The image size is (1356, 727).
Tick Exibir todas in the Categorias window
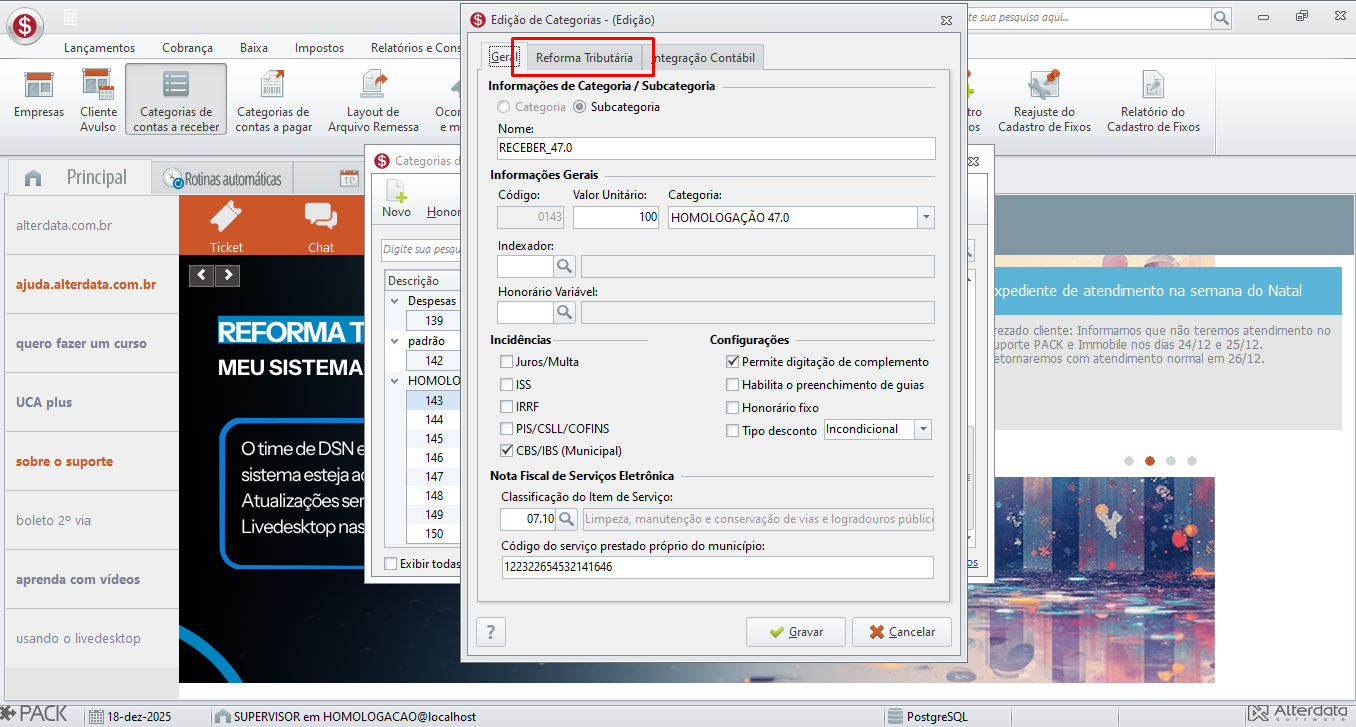[x=391, y=564]
